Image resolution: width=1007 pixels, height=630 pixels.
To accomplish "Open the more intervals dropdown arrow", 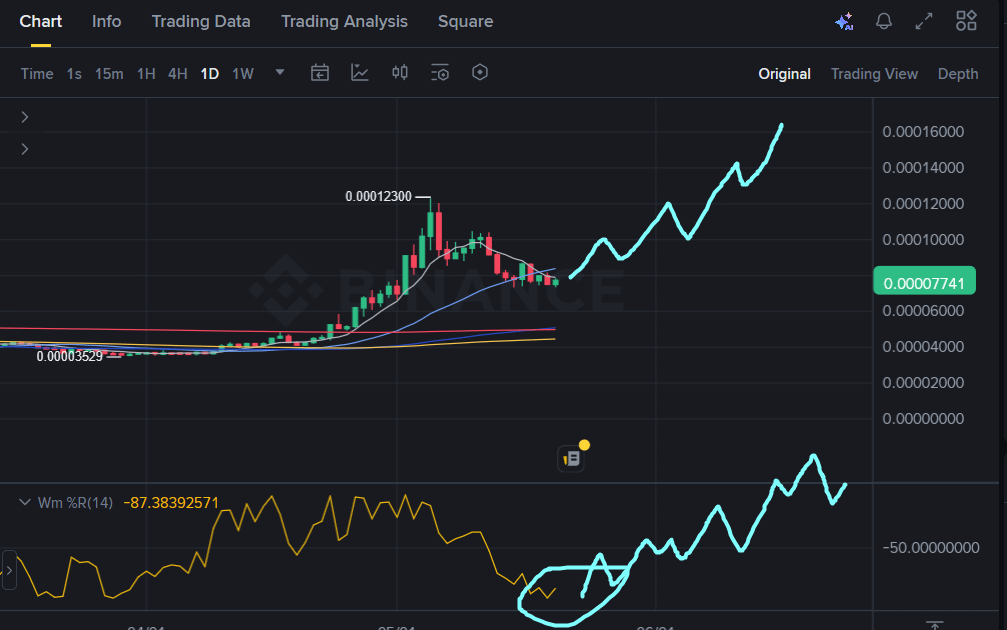I will coord(280,73).
